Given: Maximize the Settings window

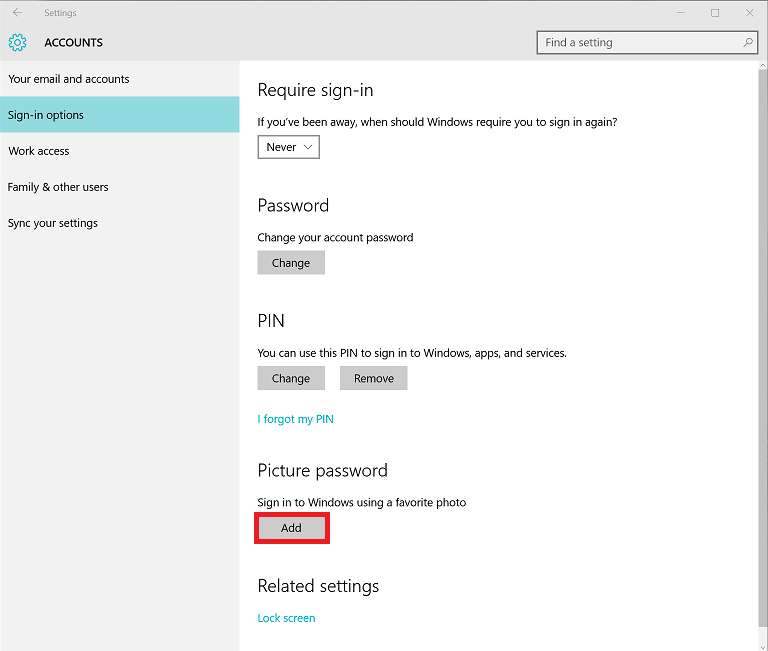Looking at the screenshot, I should (x=715, y=13).
